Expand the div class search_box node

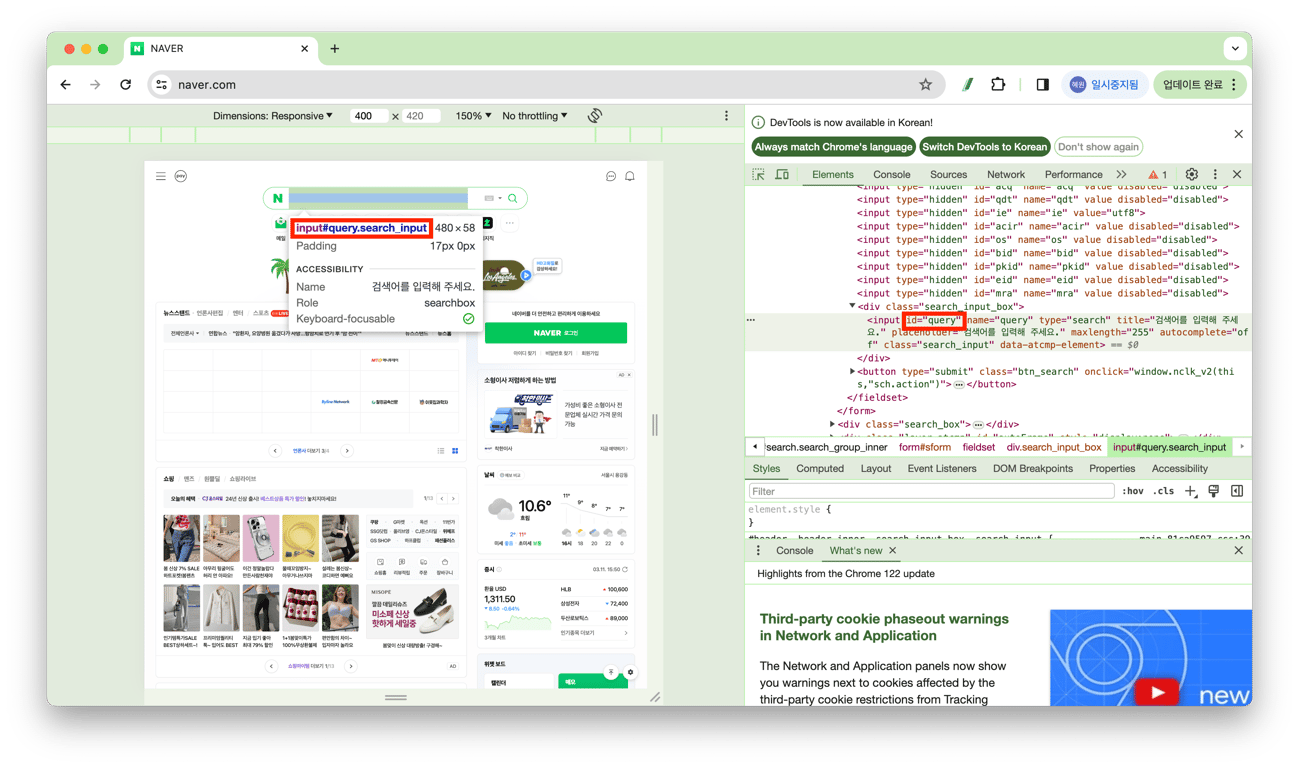click(x=832, y=424)
